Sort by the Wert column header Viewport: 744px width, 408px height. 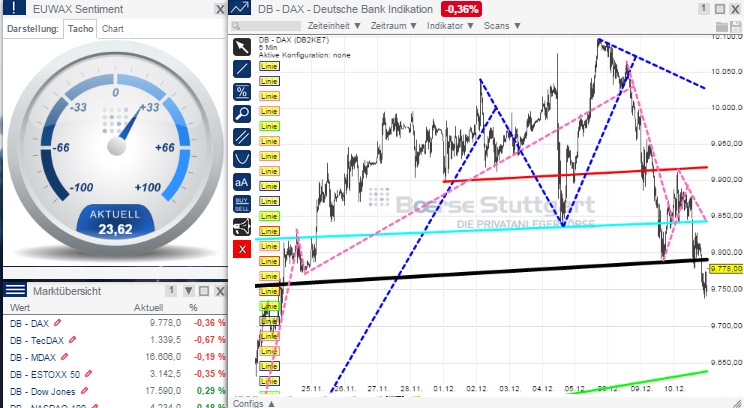20,307
